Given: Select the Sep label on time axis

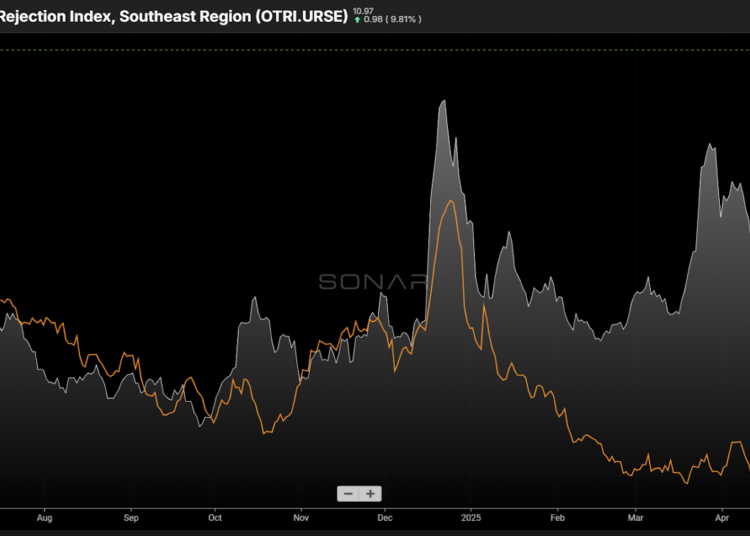Looking at the screenshot, I should point(131,519).
